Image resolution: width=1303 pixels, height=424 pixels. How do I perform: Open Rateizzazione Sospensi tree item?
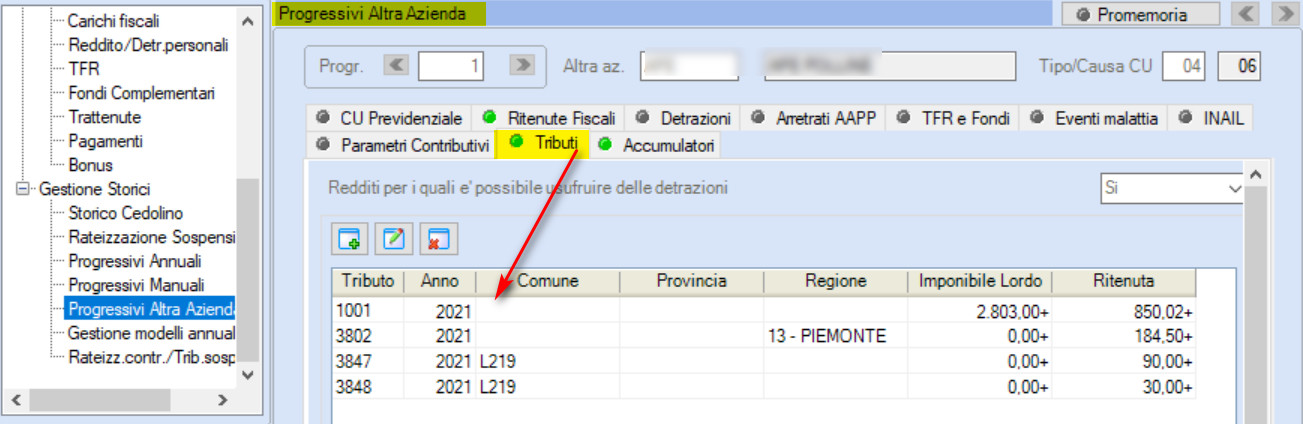[x=151, y=237]
